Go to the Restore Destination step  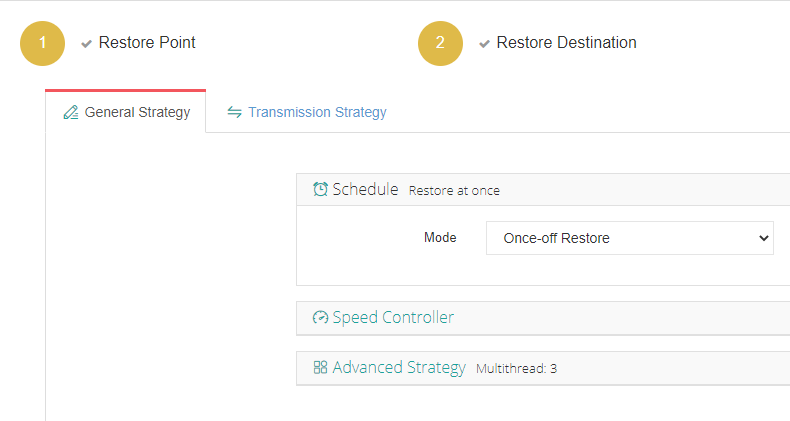(566, 43)
